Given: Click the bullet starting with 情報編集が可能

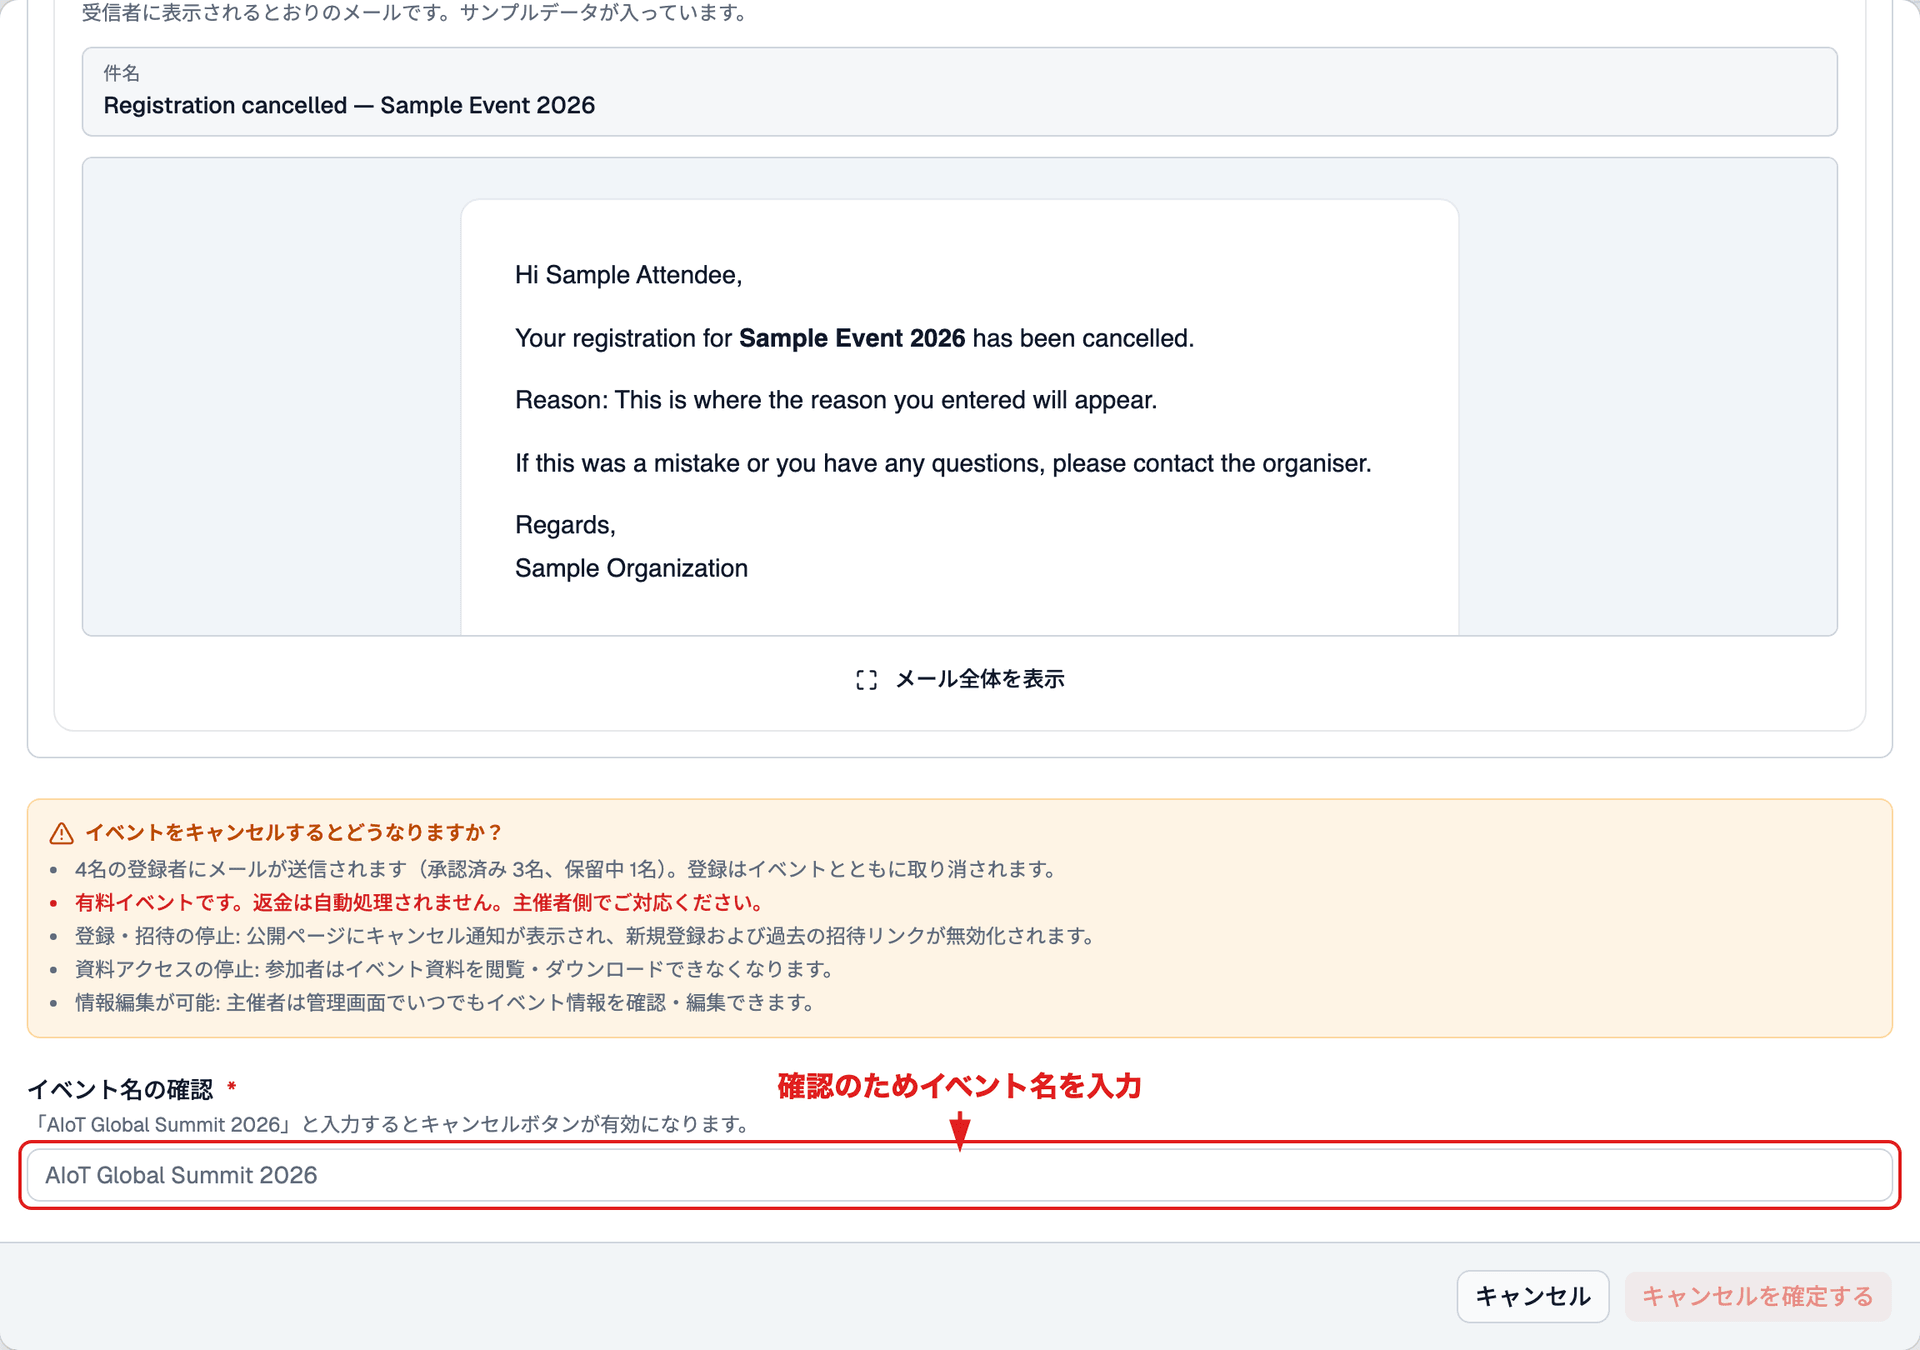Looking at the screenshot, I should tap(445, 1002).
